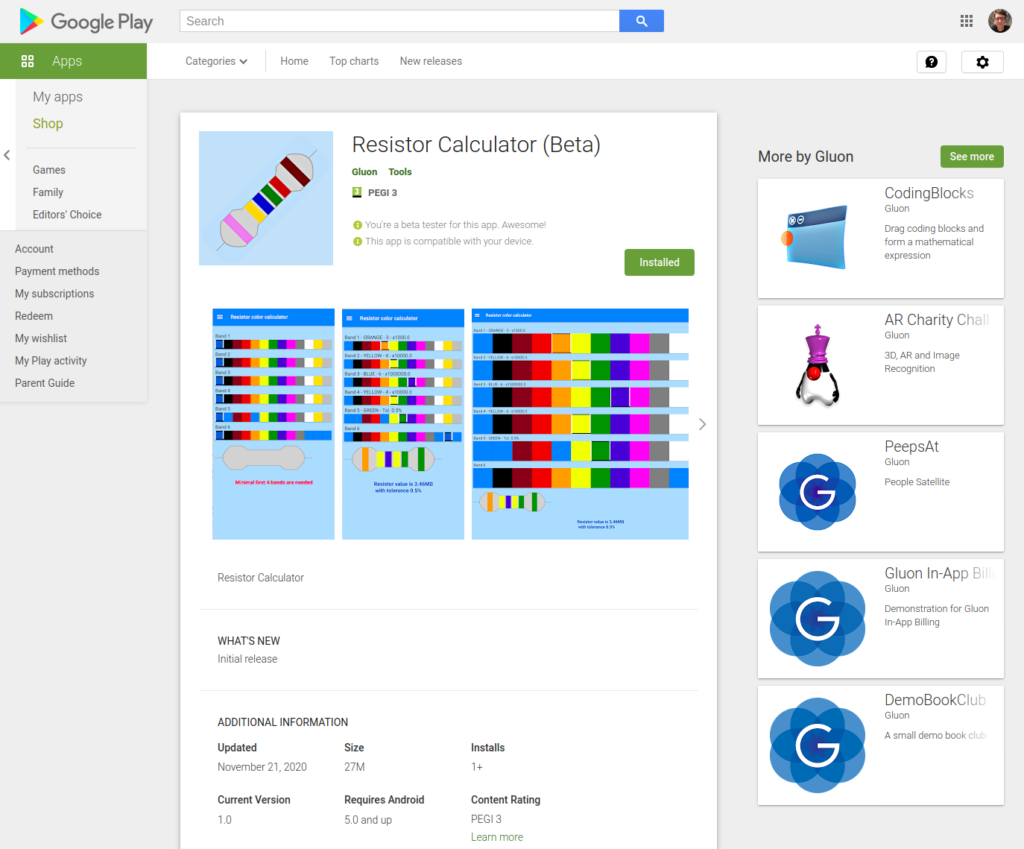
Task: Open Editors' Choice
Action: [x=67, y=214]
